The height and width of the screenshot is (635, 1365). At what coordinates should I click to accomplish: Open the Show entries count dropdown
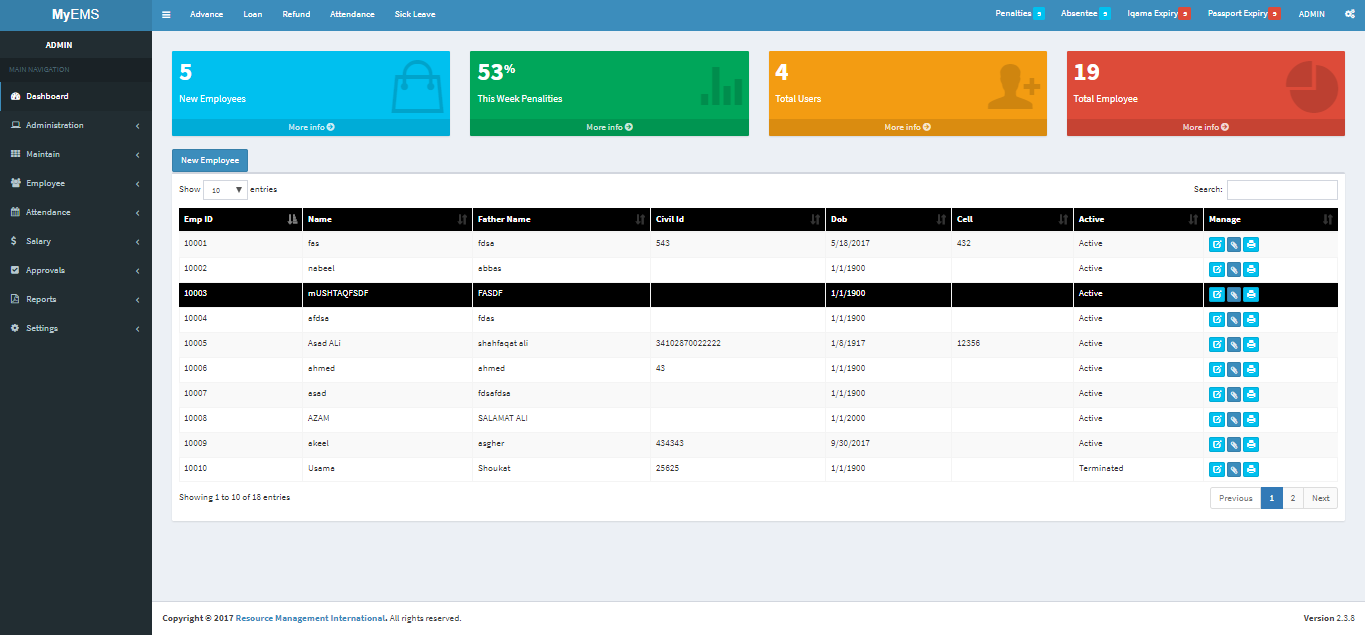225,190
